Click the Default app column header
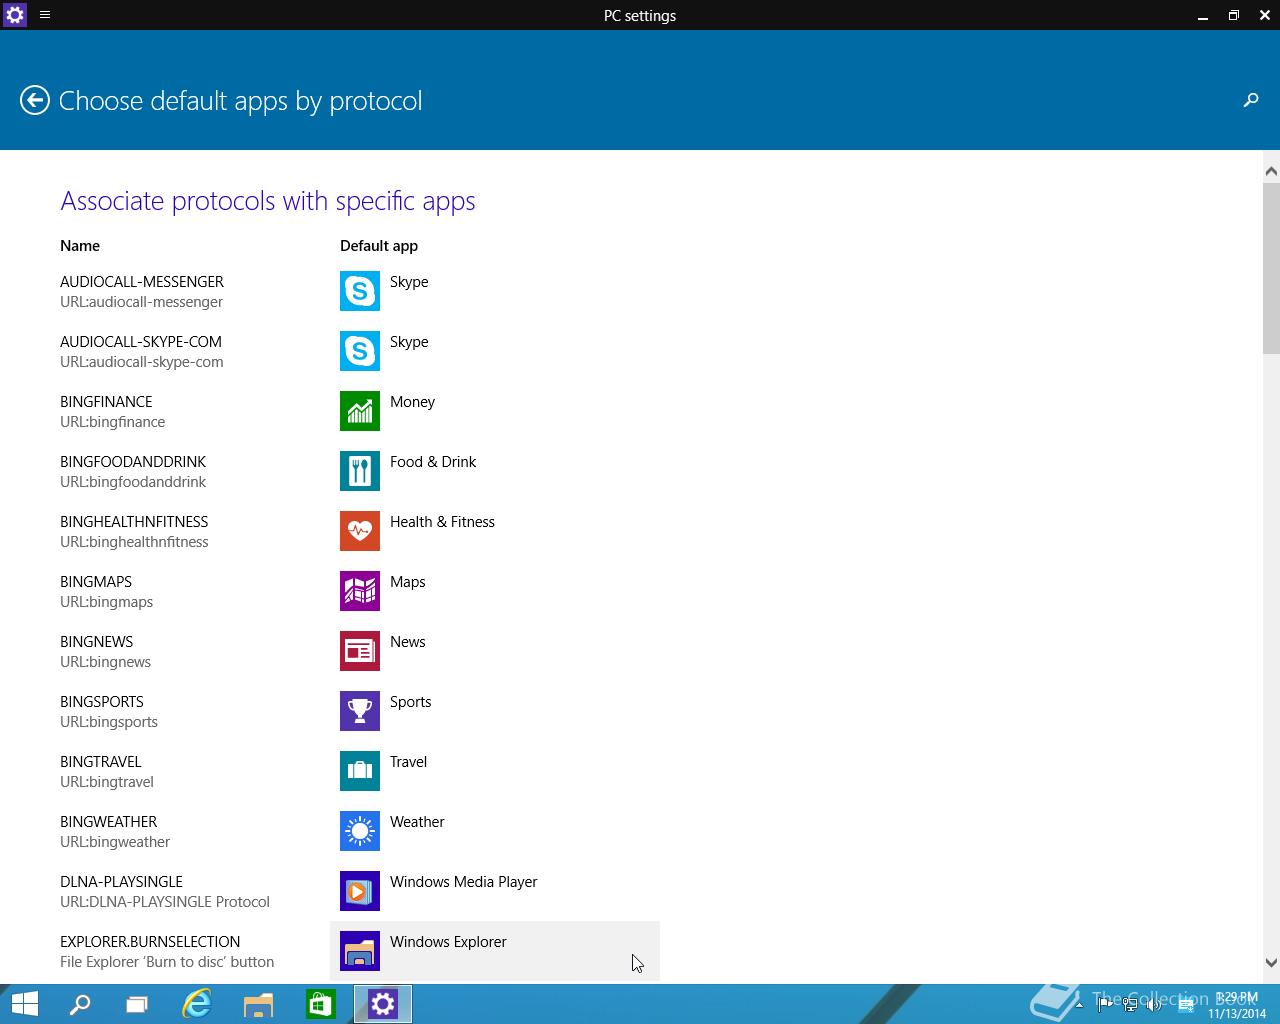The height and width of the screenshot is (1024, 1280). pyautogui.click(x=379, y=246)
